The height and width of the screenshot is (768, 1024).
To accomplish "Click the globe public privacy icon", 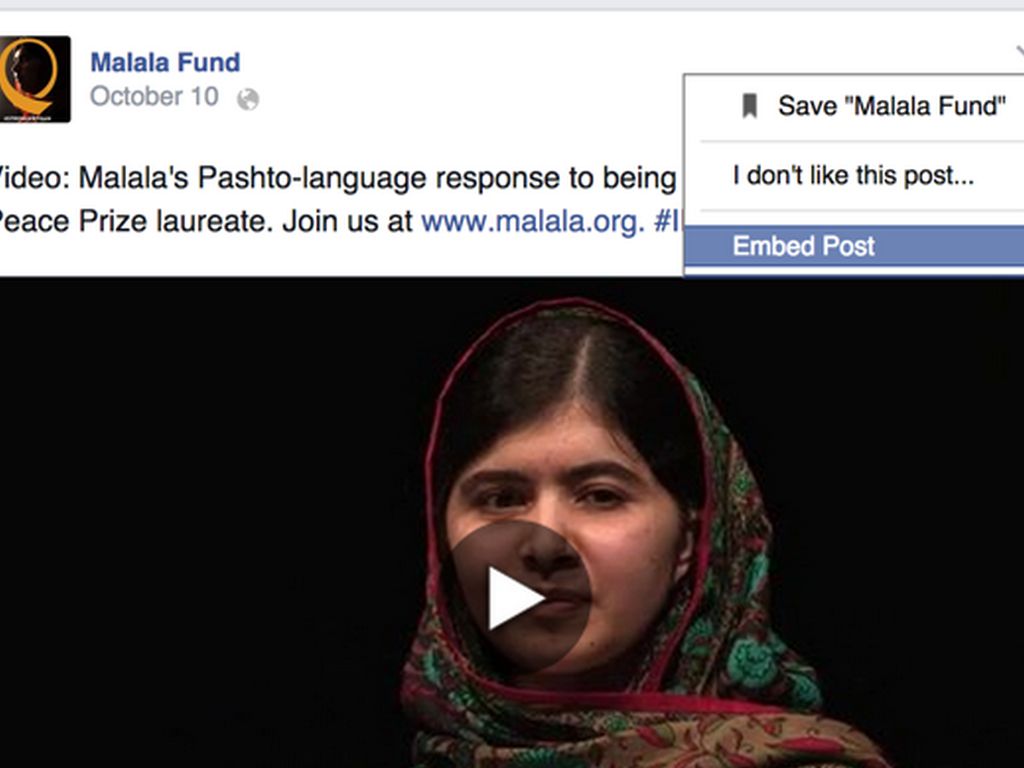I will [248, 99].
